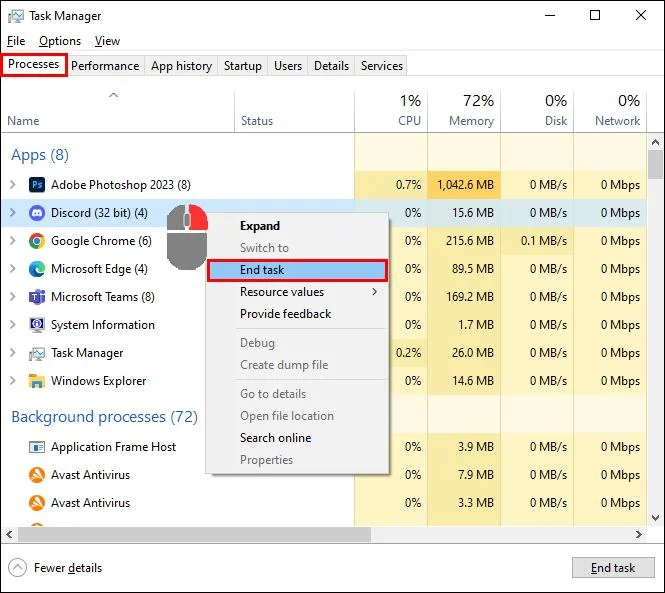Click the horizontal scrollbar thumb
The width and height of the screenshot is (665, 593).
[194, 534]
